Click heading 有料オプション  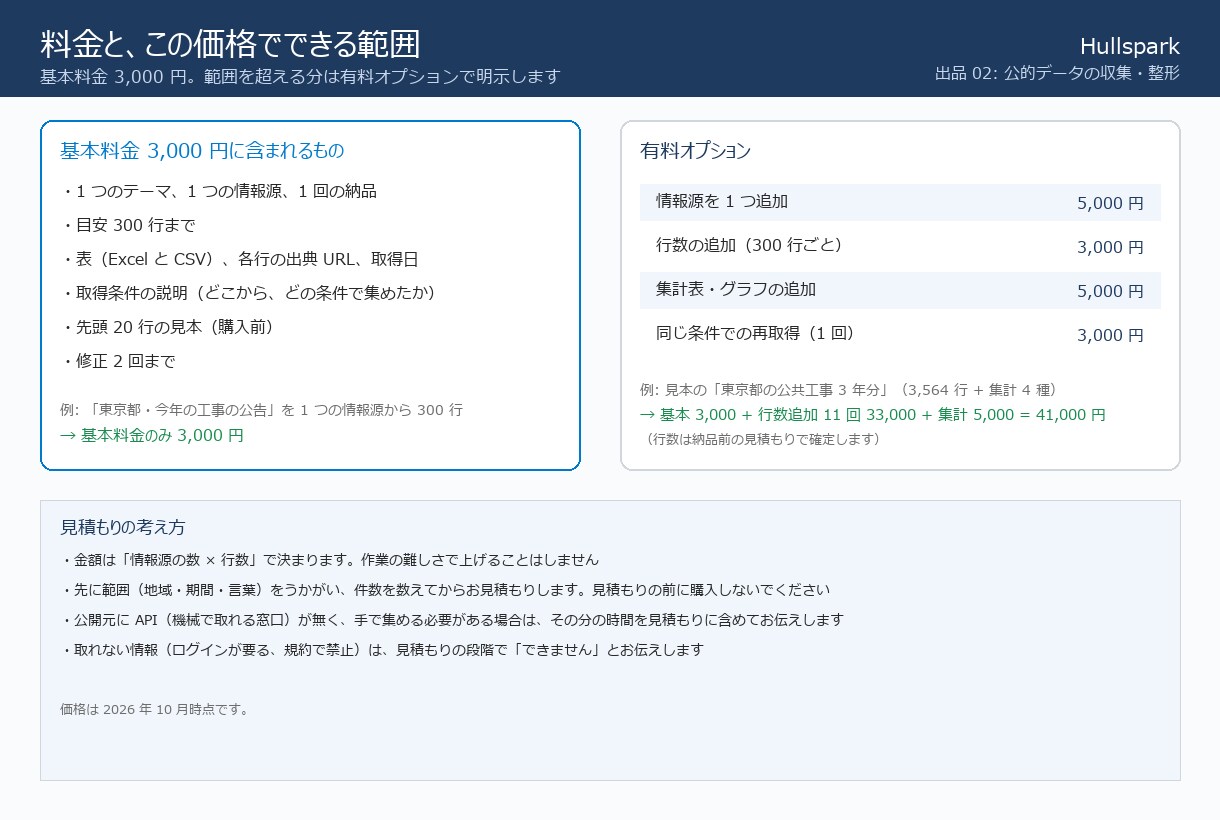(695, 151)
